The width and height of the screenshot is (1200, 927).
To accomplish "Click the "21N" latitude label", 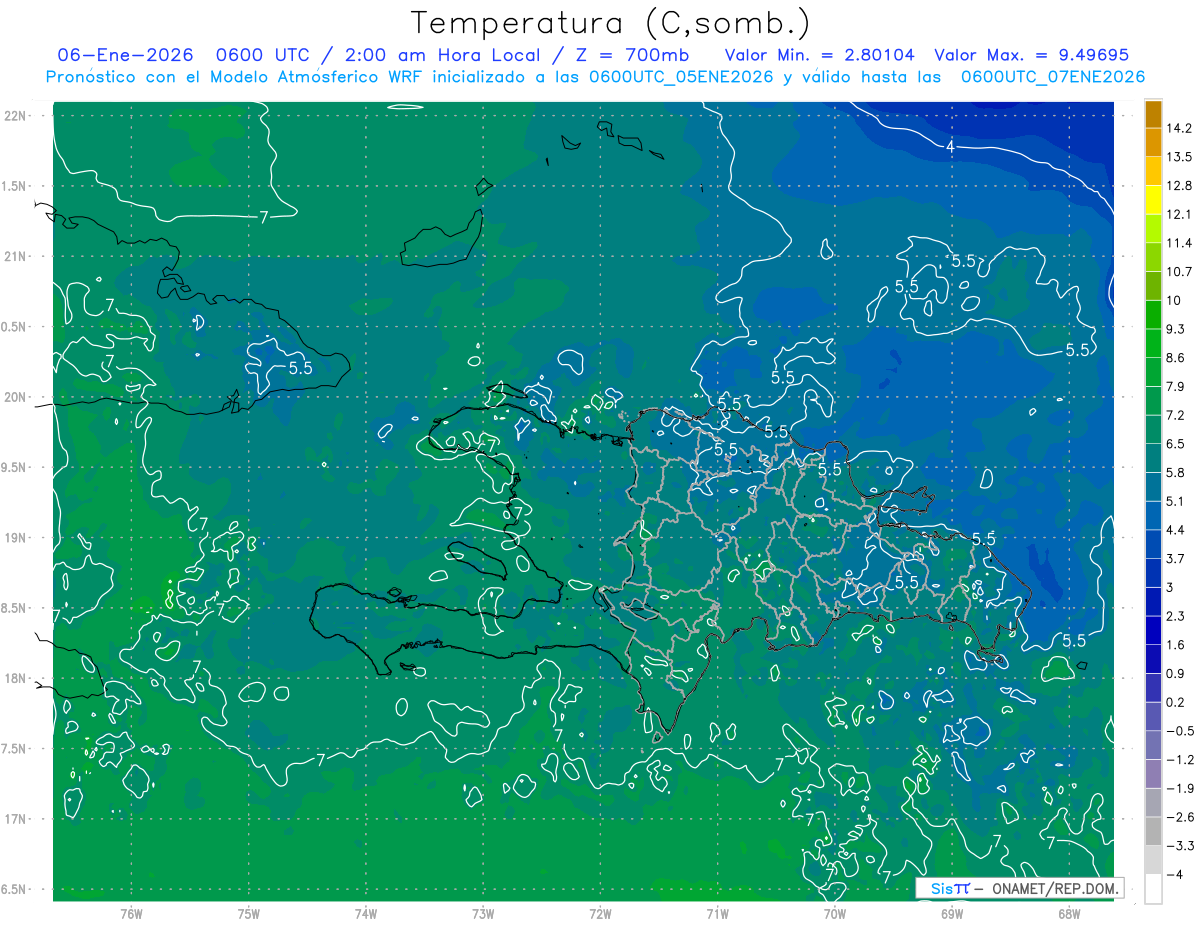I will (x=15, y=257).
